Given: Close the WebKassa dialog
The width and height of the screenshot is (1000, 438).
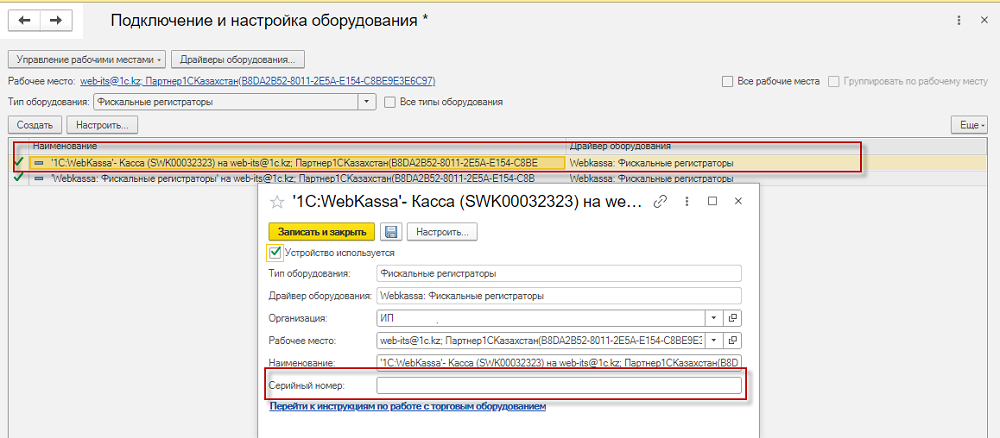Looking at the screenshot, I should point(739,201).
